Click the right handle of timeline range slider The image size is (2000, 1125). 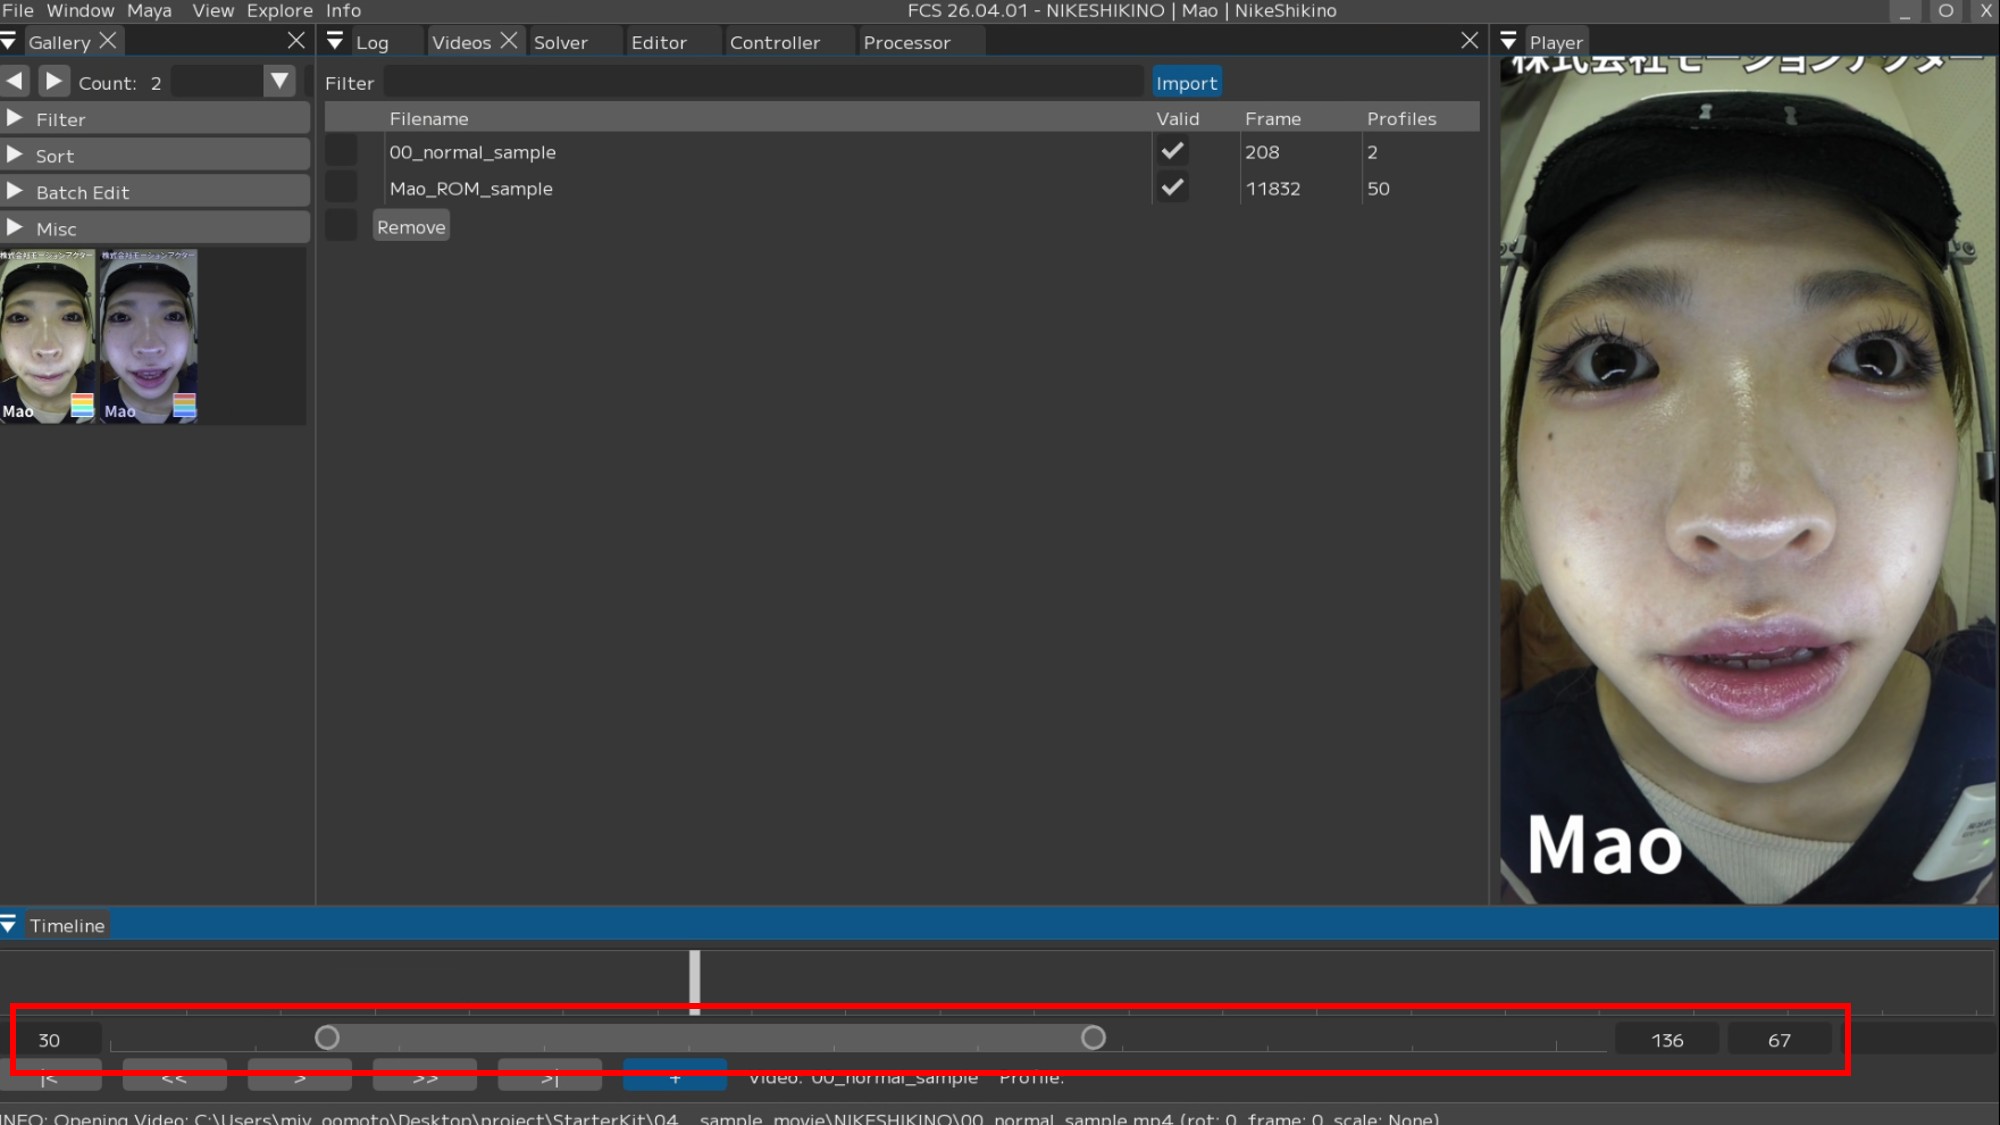[1093, 1038]
